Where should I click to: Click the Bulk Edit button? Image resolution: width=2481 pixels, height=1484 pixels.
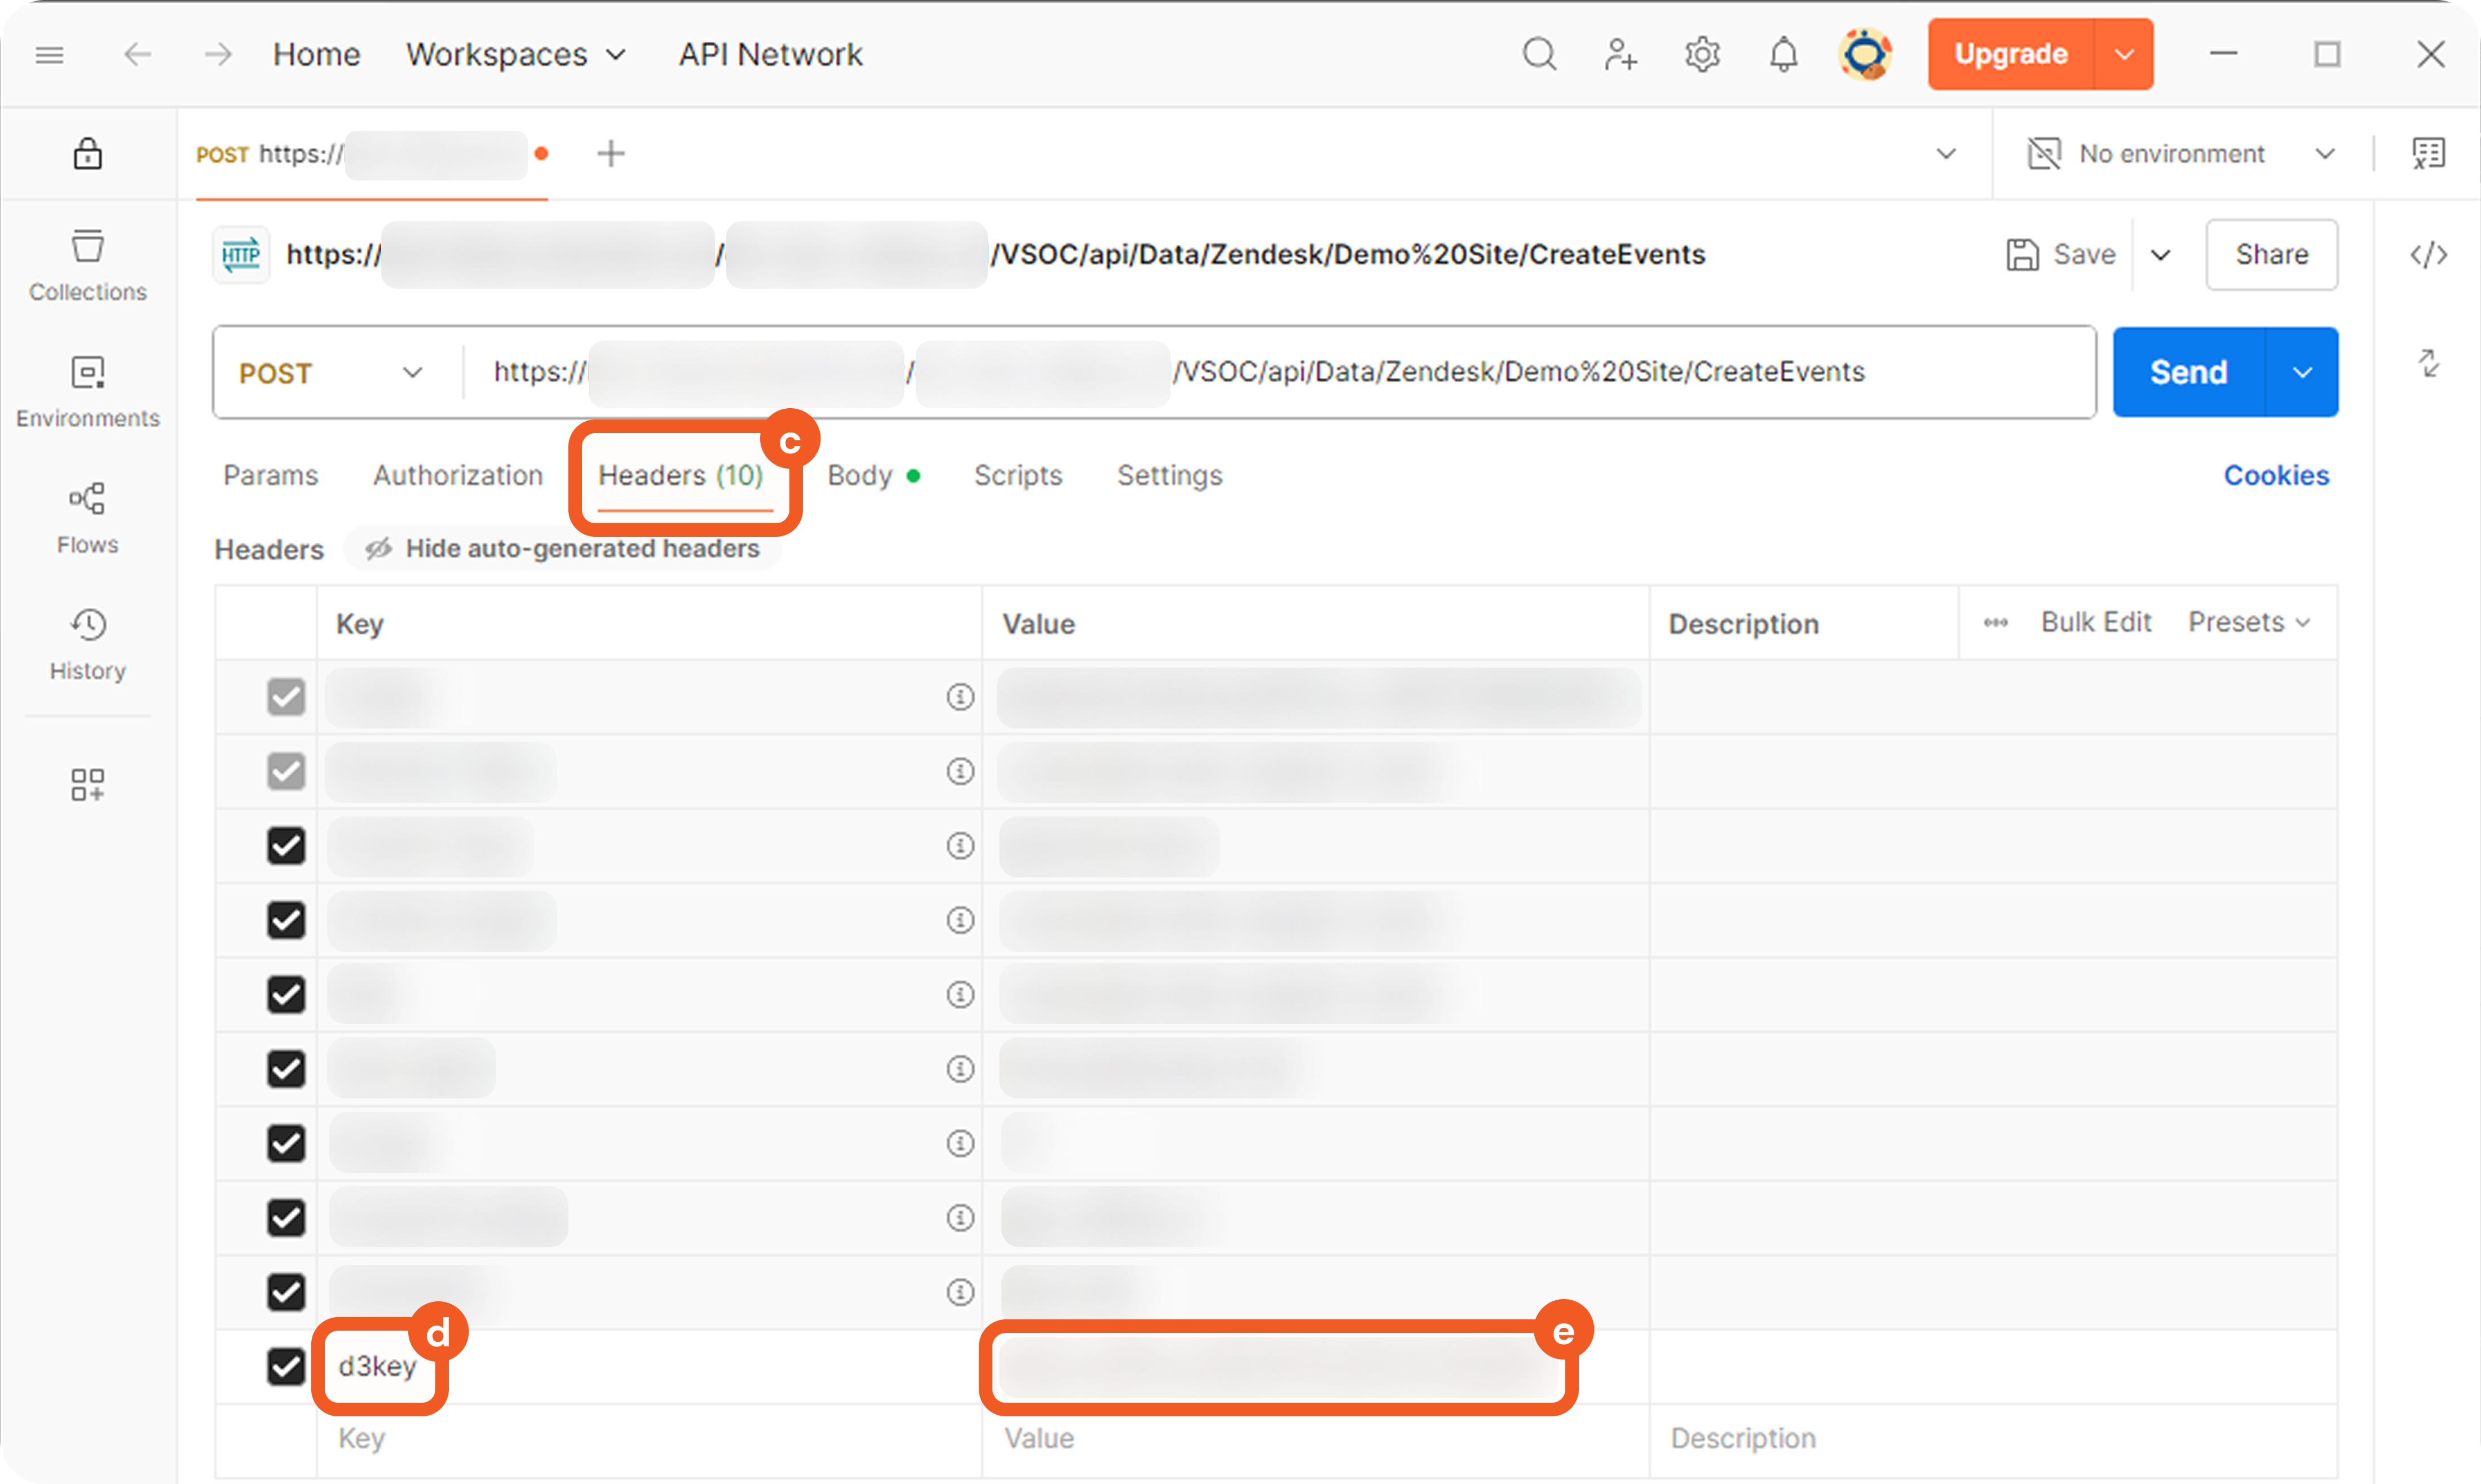tap(2095, 623)
